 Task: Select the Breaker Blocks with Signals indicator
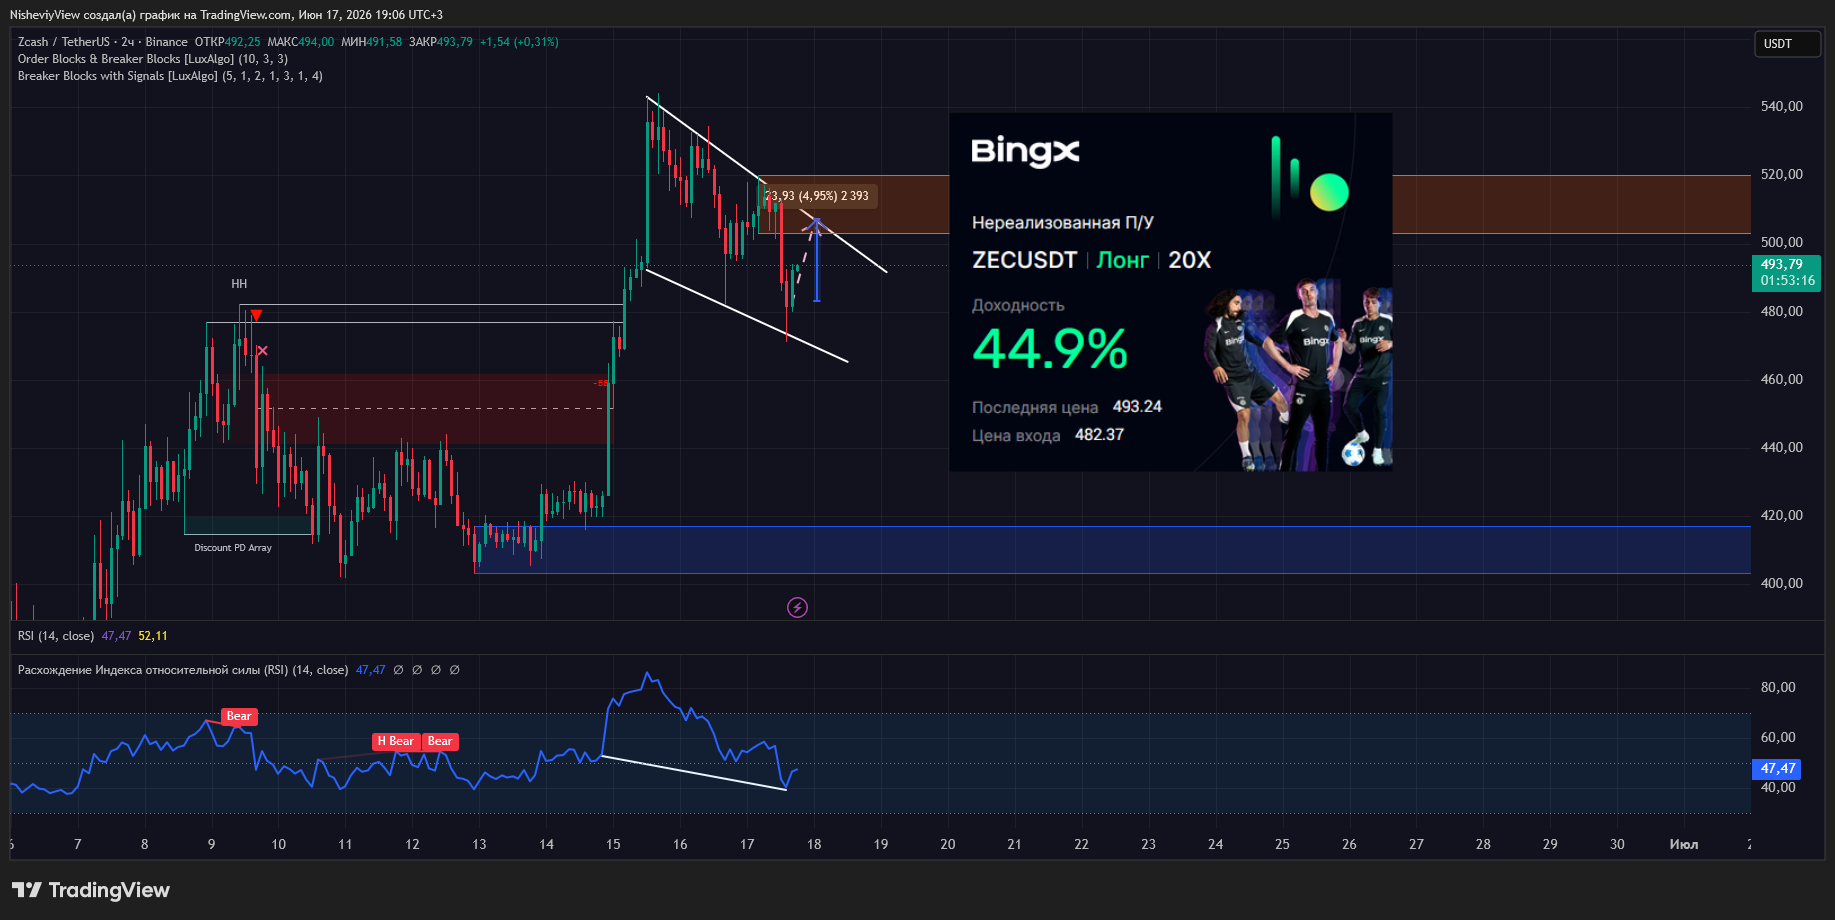tap(170, 76)
